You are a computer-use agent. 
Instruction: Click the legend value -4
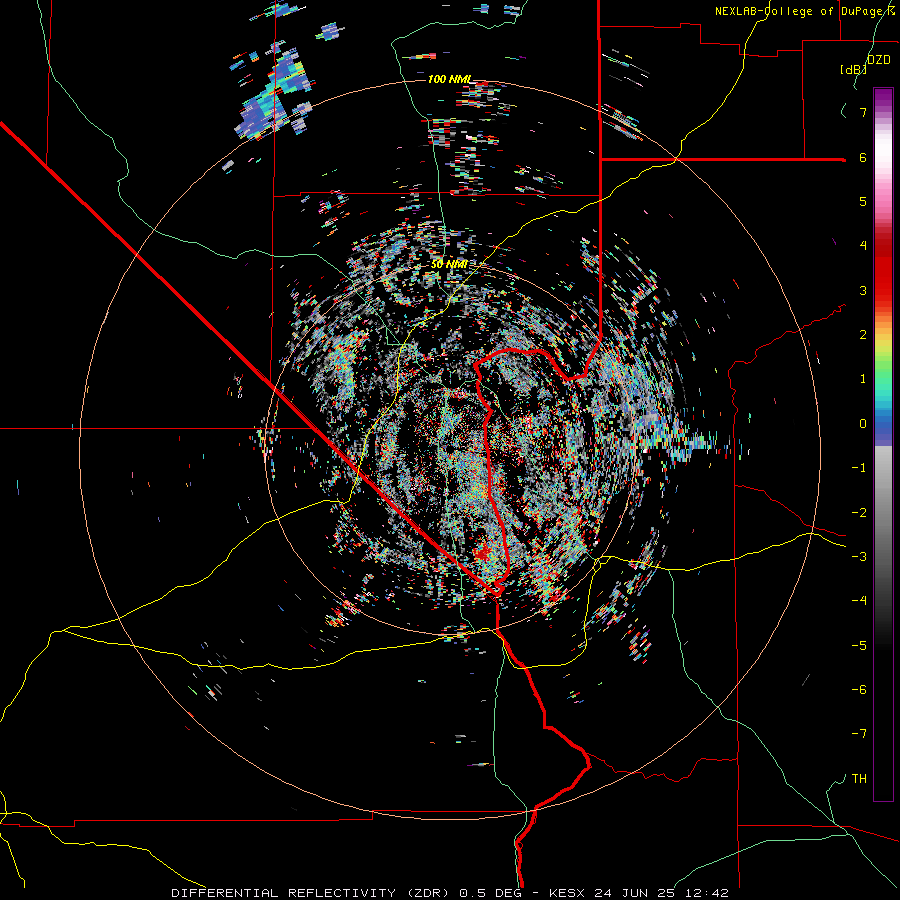tap(859, 600)
